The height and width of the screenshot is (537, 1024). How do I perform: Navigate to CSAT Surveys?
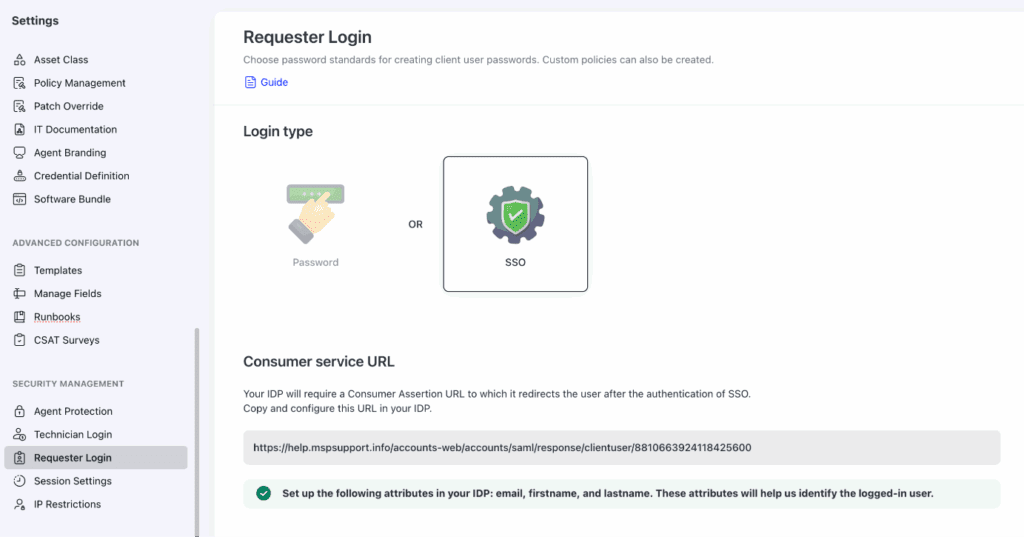[66, 340]
